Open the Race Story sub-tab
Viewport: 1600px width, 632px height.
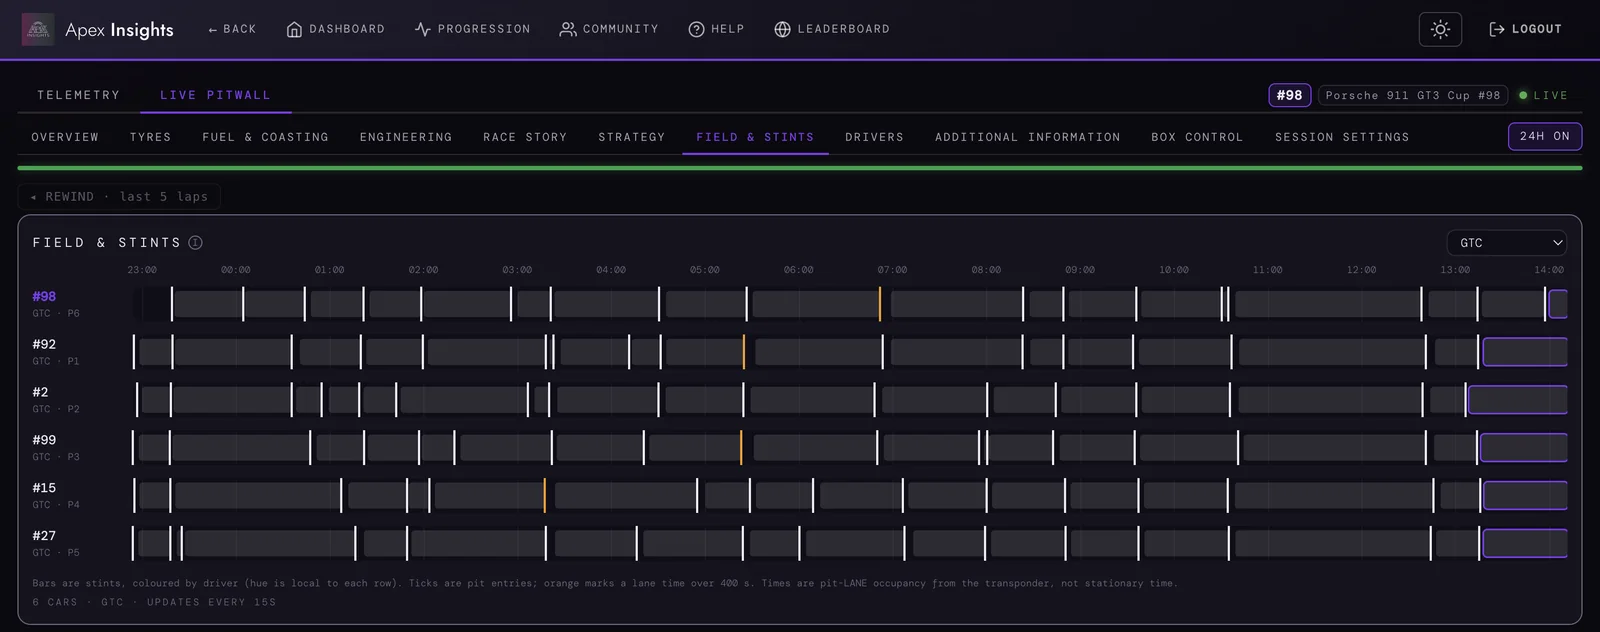point(525,137)
